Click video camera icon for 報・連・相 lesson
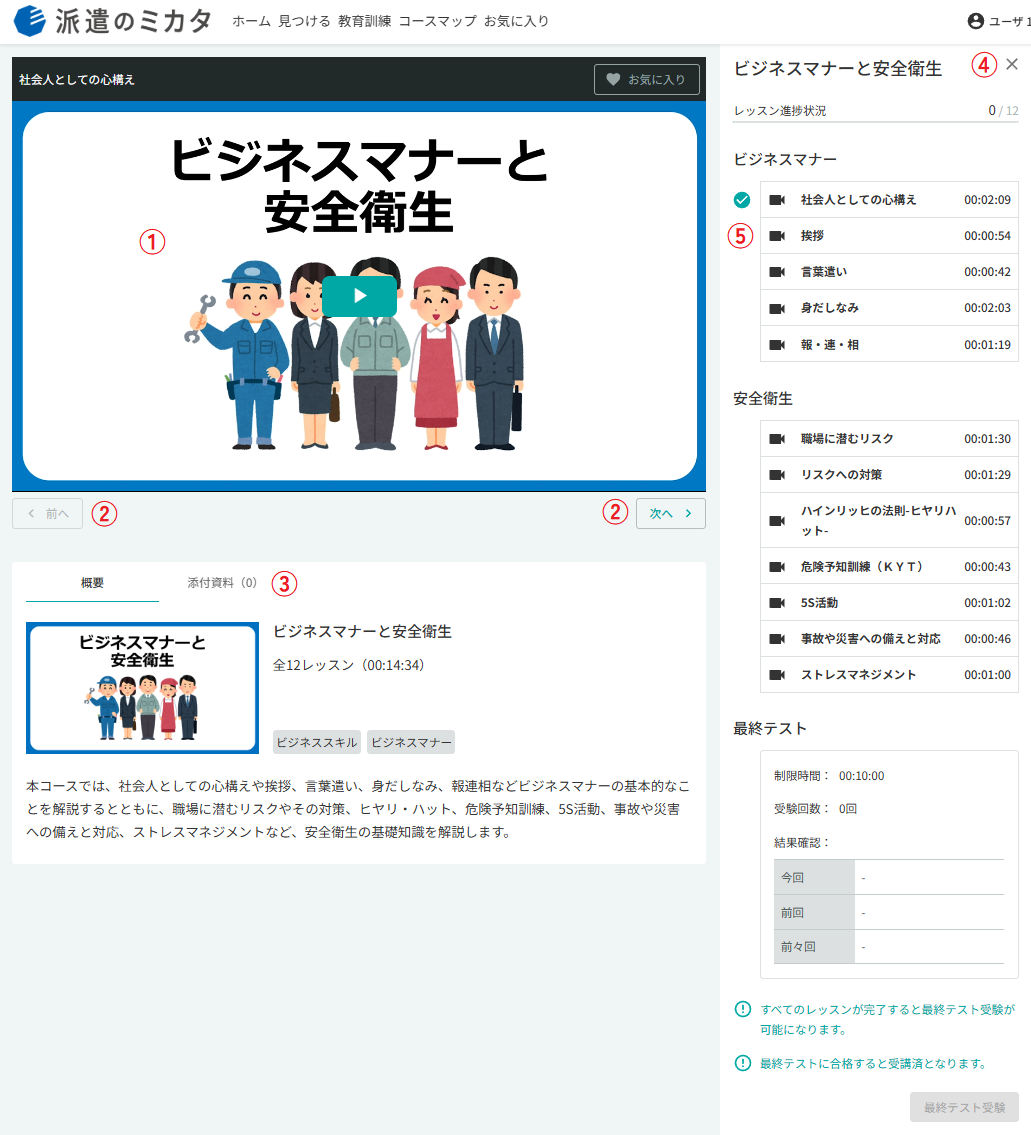 click(777, 345)
